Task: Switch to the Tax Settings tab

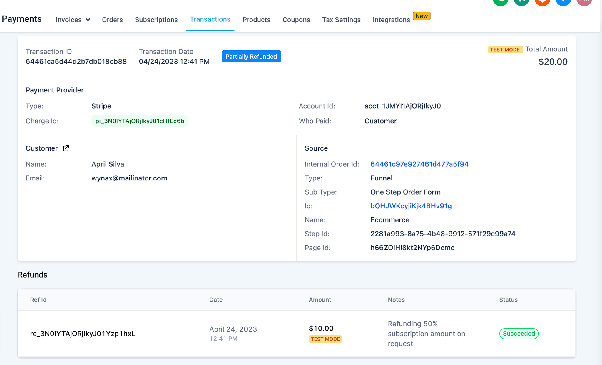Action: click(341, 20)
